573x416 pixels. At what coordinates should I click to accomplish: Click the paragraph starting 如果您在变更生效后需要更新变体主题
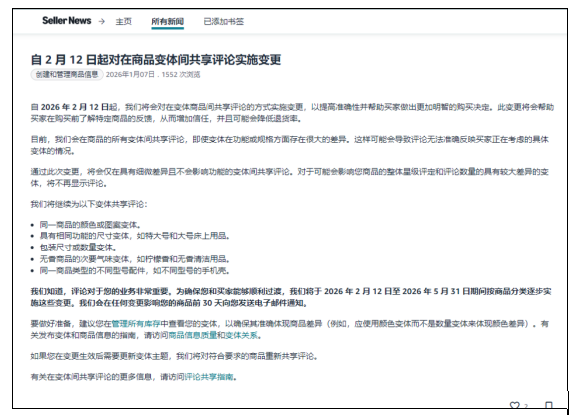click(174, 356)
